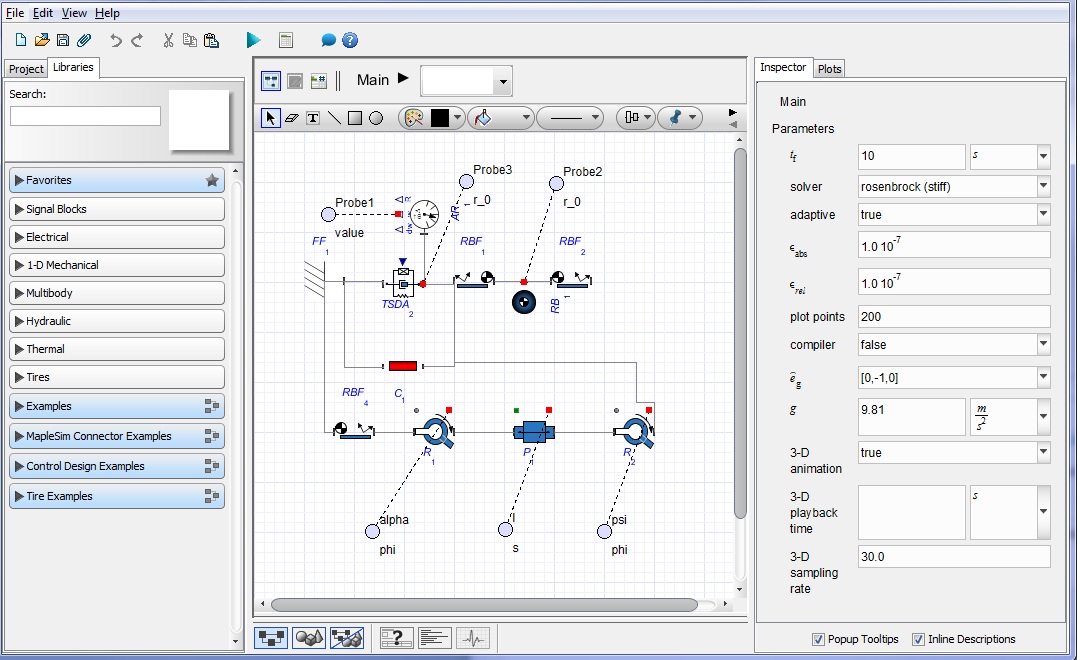Run the simulation with the play button

point(253,40)
